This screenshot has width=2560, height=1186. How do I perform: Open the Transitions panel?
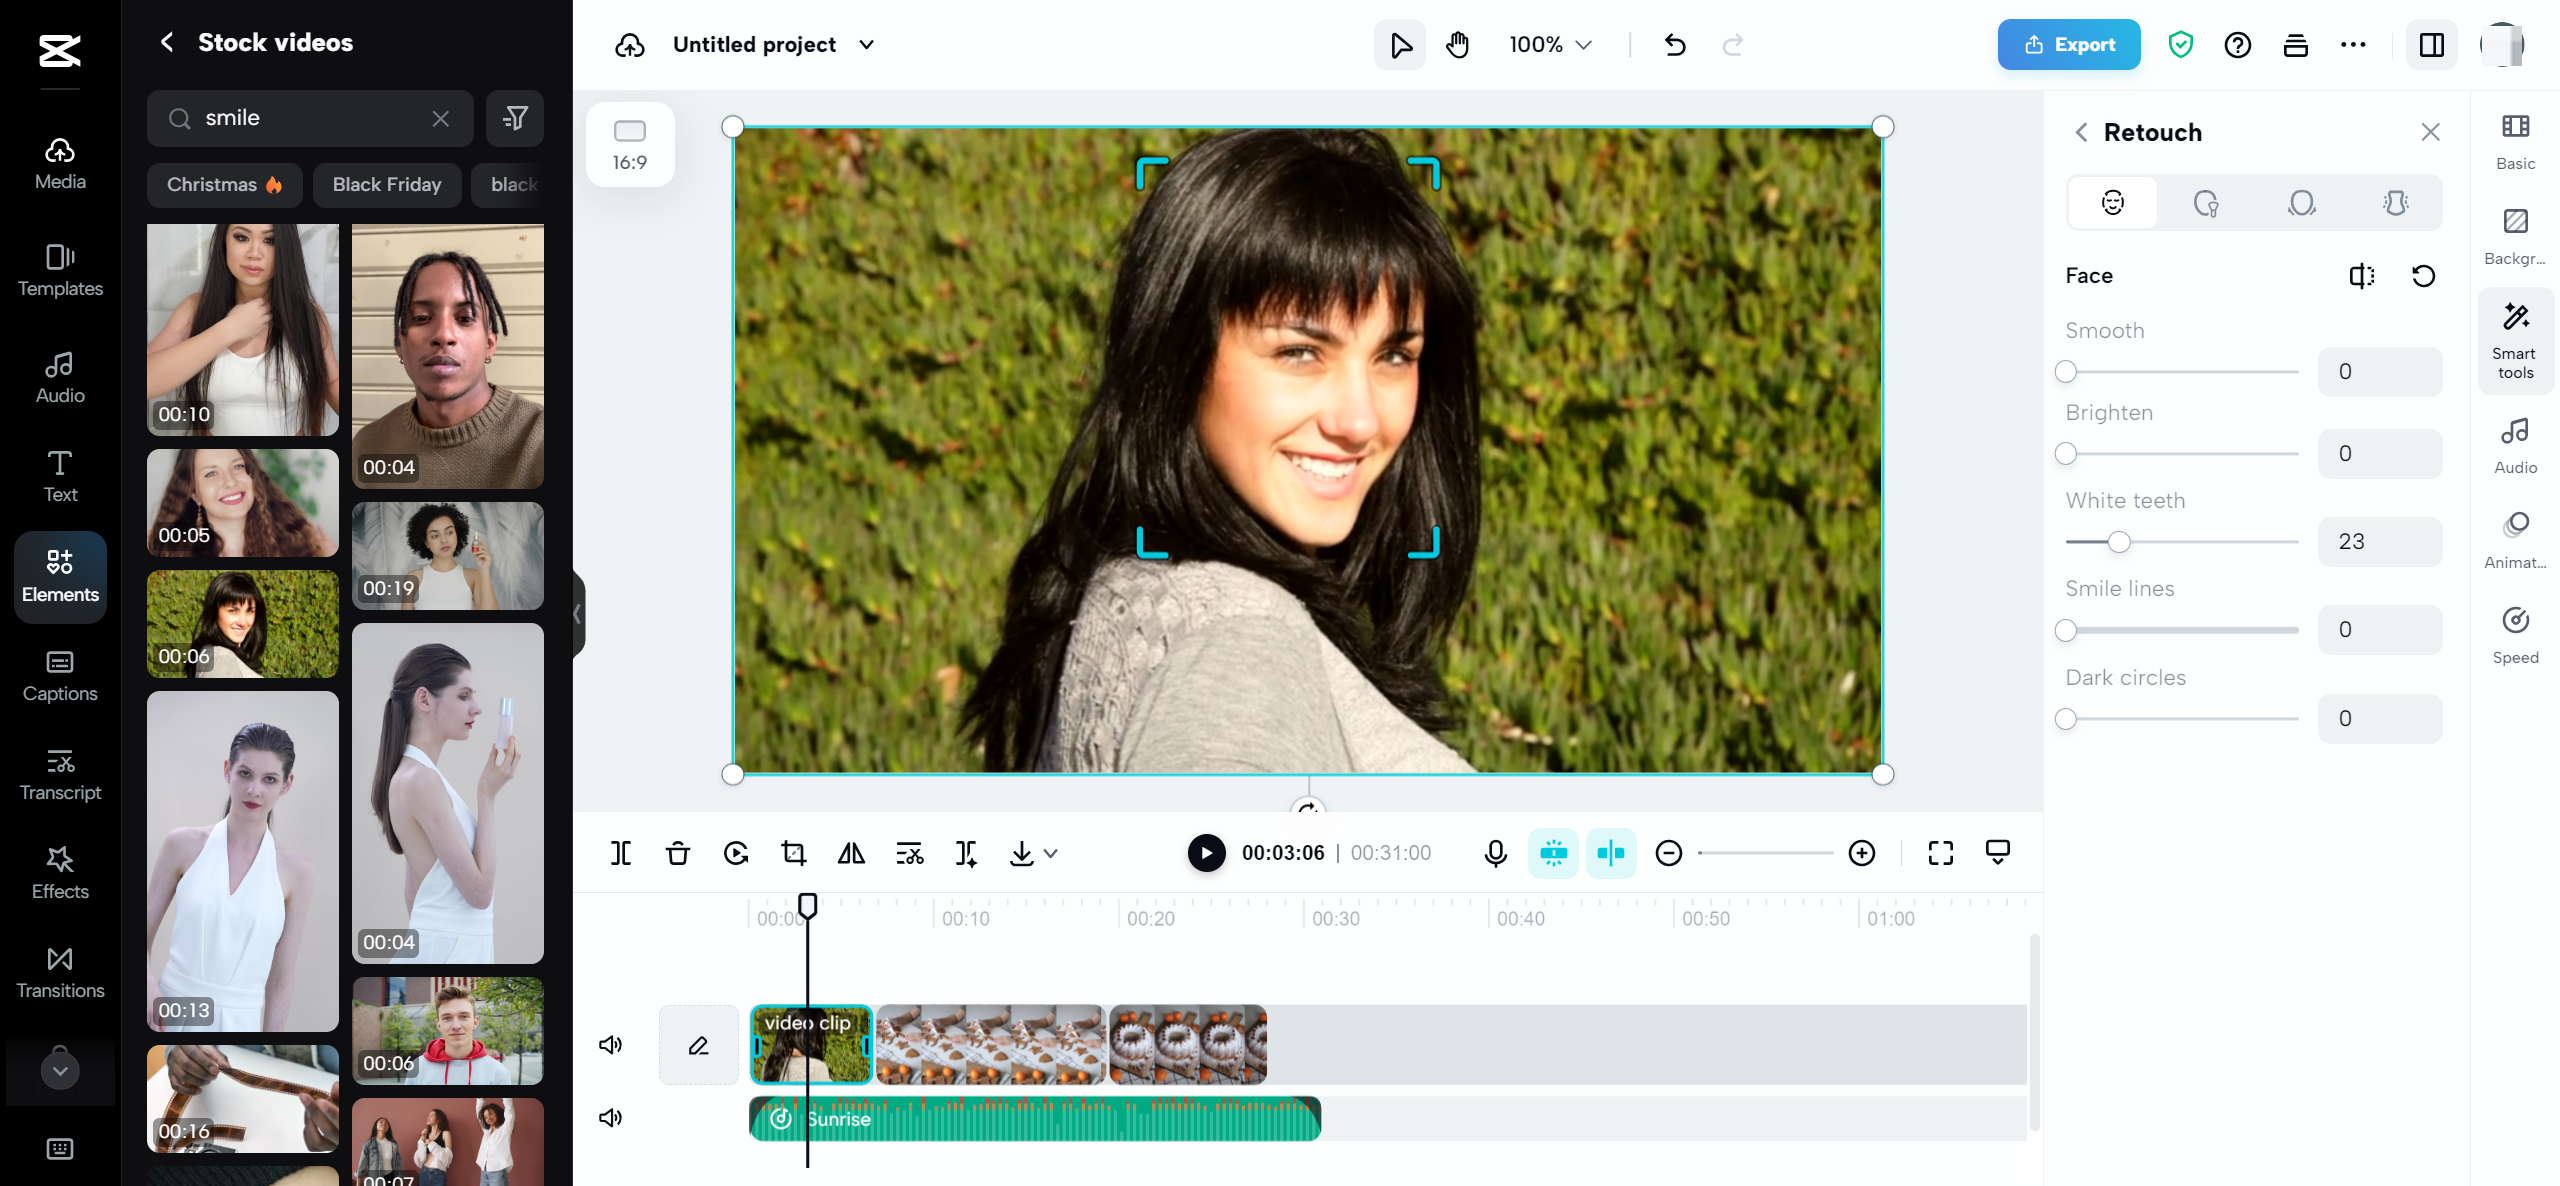pyautogui.click(x=59, y=972)
